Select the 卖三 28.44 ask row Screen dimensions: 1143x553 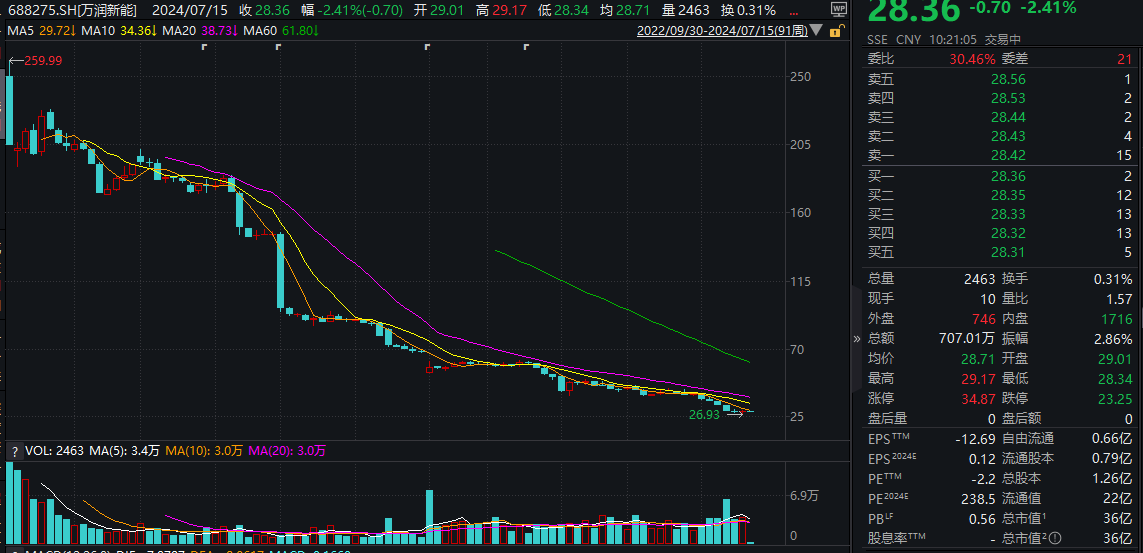pos(1000,117)
